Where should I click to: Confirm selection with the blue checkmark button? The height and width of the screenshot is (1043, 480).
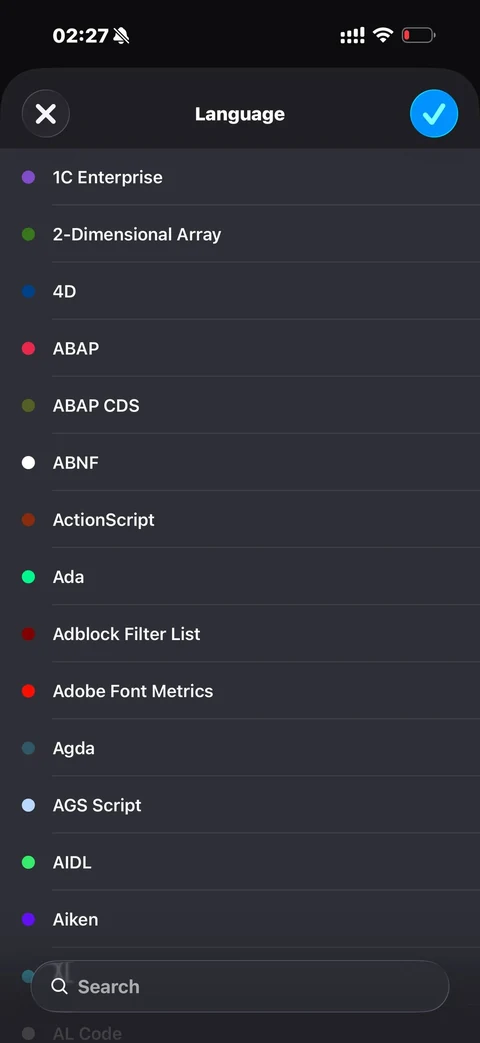pyautogui.click(x=433, y=114)
